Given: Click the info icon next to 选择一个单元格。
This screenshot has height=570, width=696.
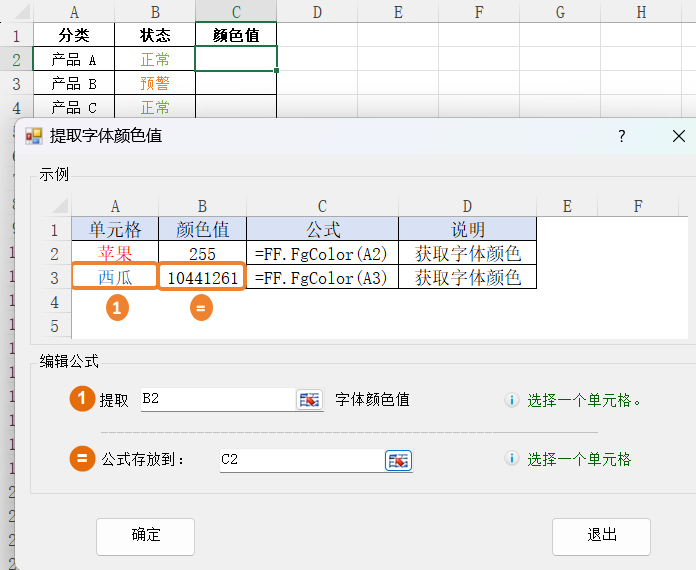Looking at the screenshot, I should click(x=512, y=400).
